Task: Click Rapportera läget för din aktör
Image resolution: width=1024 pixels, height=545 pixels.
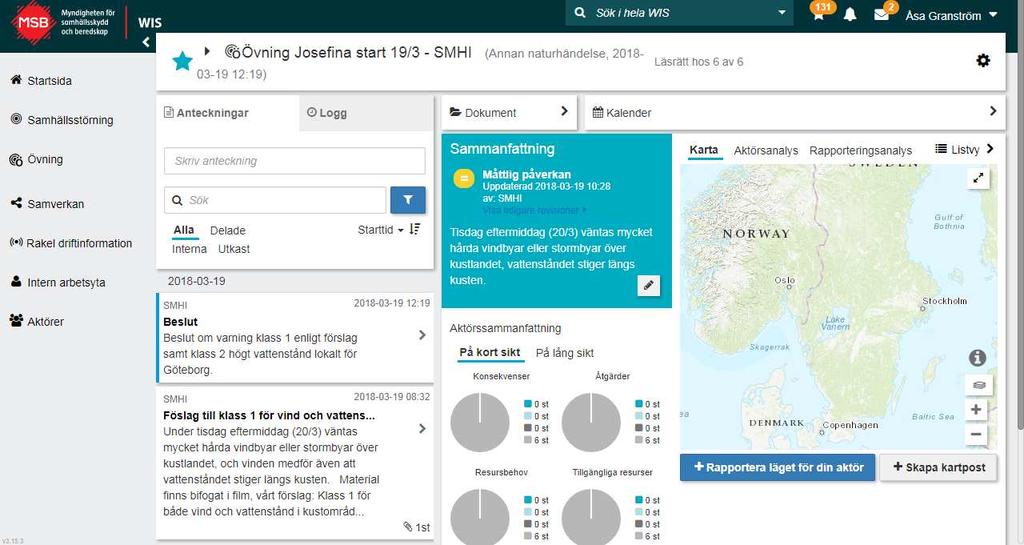Action: 777,467
